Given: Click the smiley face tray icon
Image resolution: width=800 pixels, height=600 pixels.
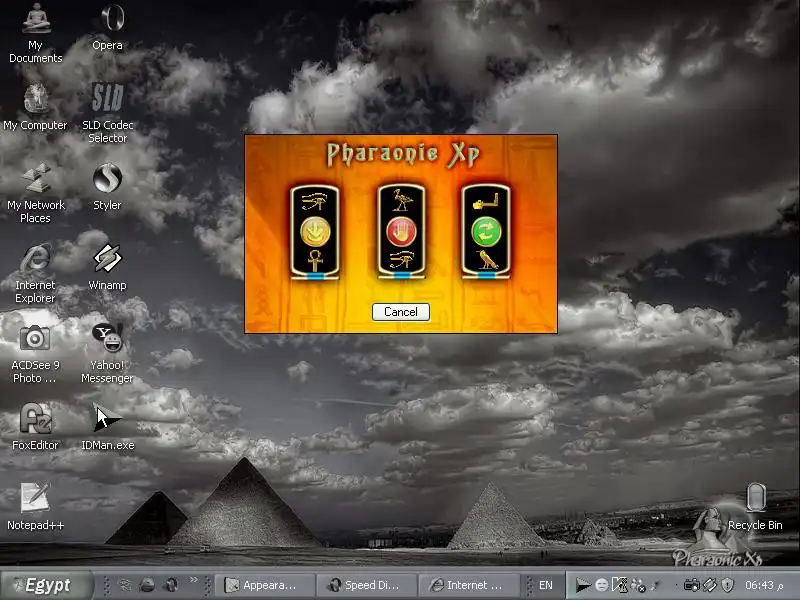Looking at the screenshot, I should pyautogui.click(x=602, y=585).
